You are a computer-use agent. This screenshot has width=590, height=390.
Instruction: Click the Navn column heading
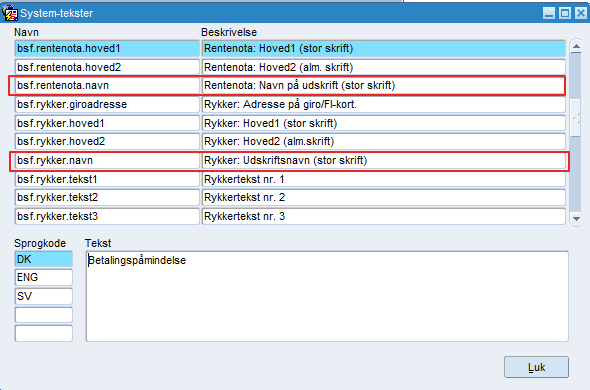coord(26,32)
